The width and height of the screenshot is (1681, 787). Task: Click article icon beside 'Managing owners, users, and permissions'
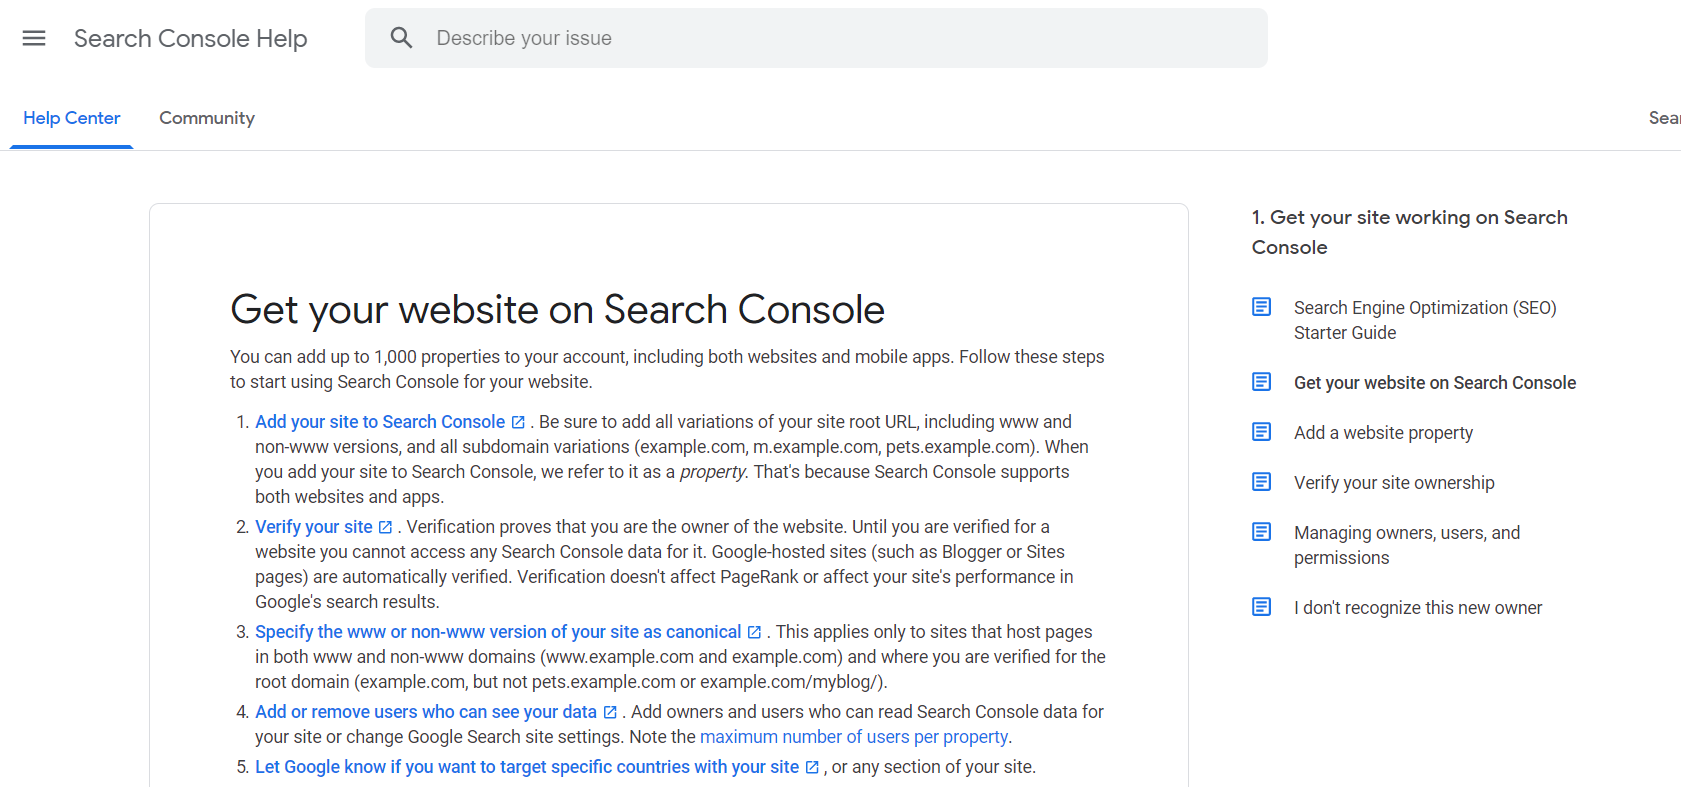1262,532
